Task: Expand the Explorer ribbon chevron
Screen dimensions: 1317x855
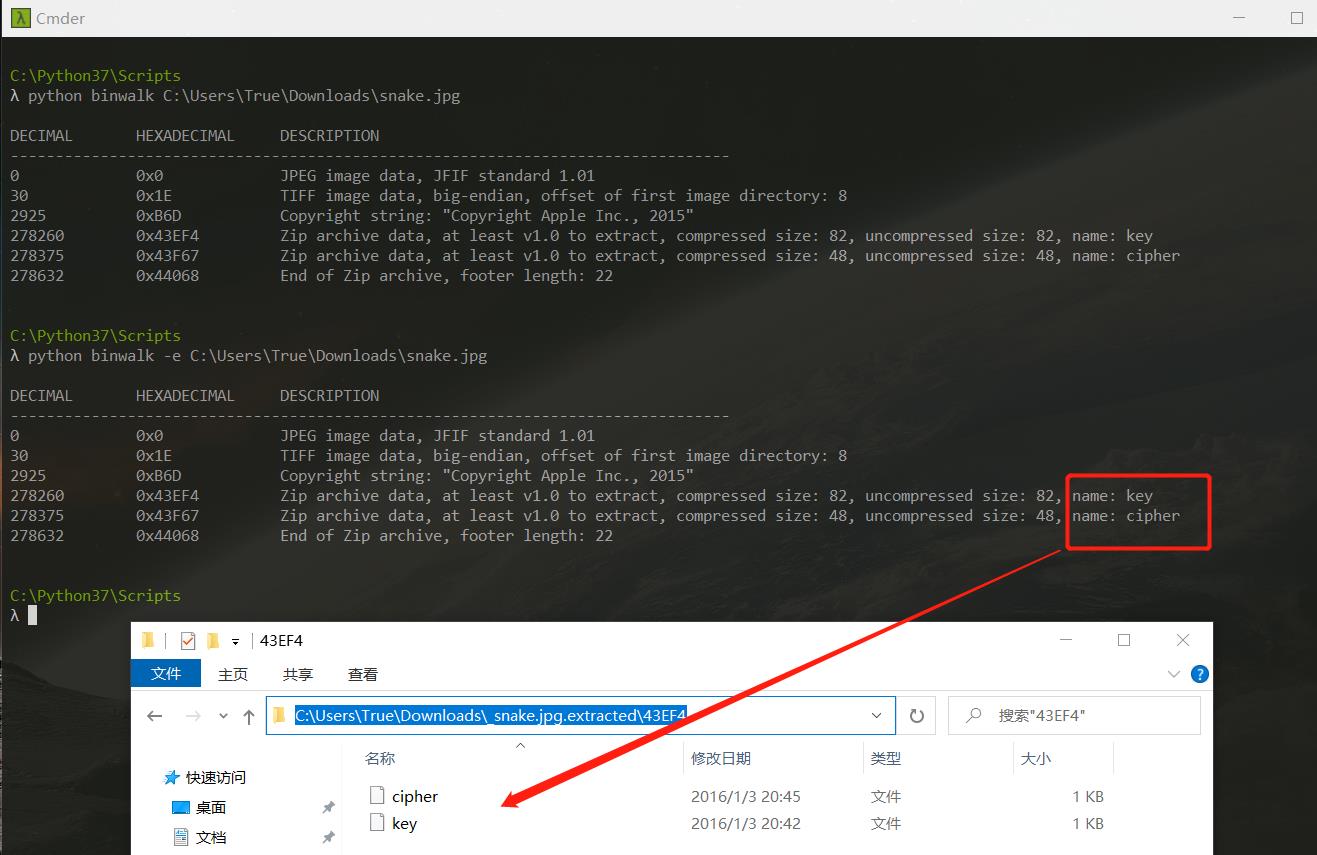Action: [x=1175, y=674]
